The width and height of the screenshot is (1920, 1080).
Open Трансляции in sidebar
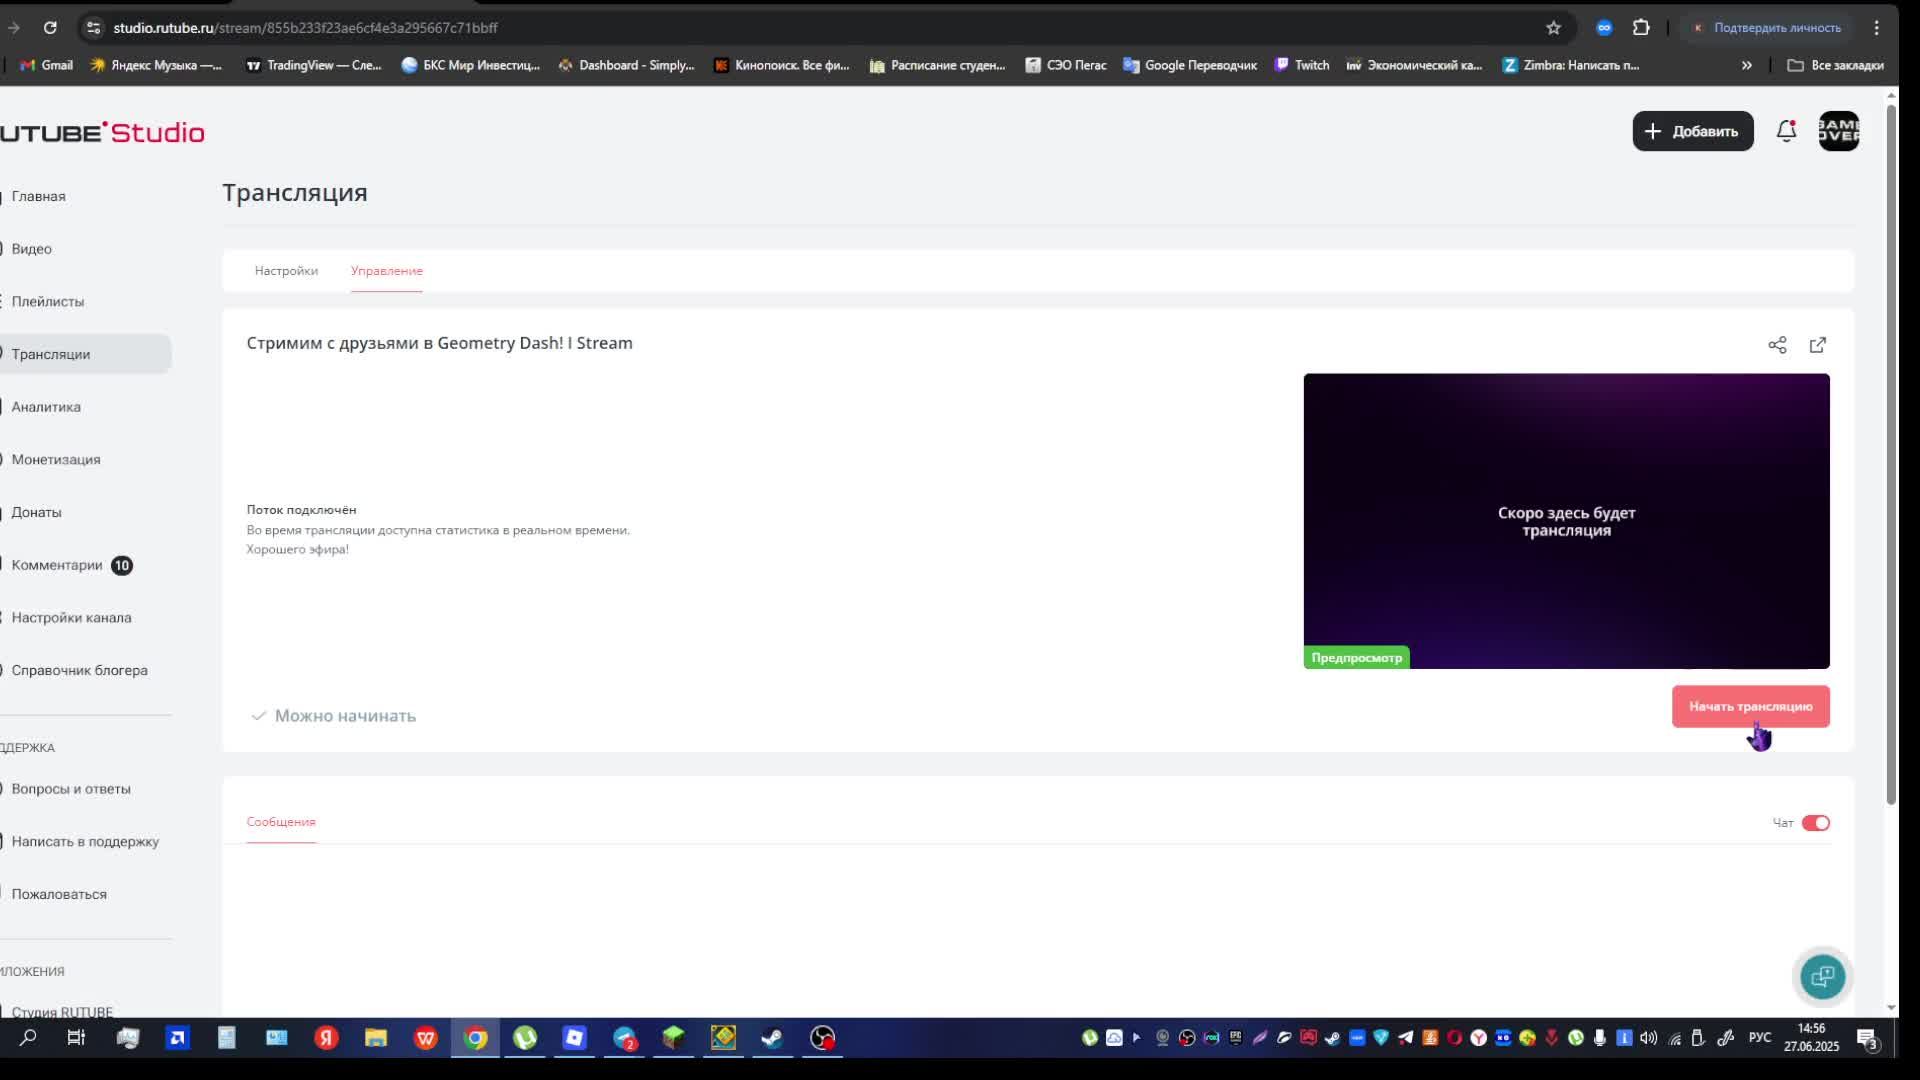click(x=51, y=354)
